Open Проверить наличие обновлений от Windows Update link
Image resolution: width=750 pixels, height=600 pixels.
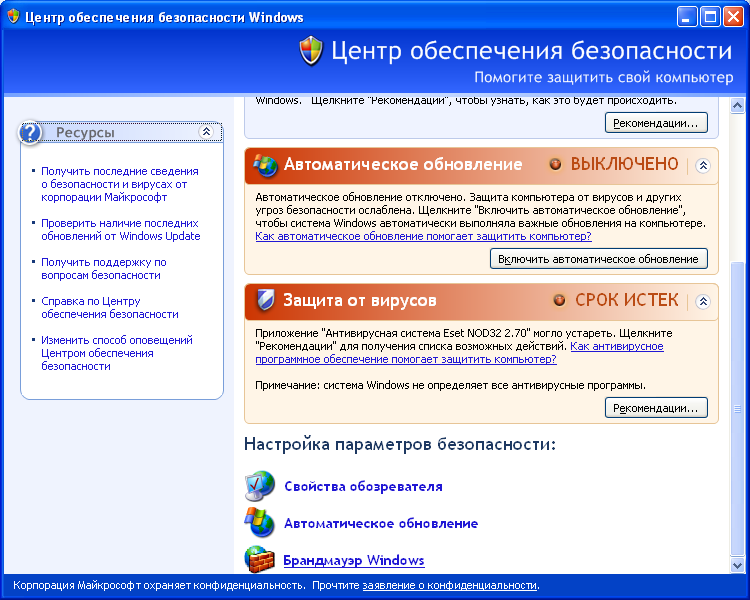[121, 230]
